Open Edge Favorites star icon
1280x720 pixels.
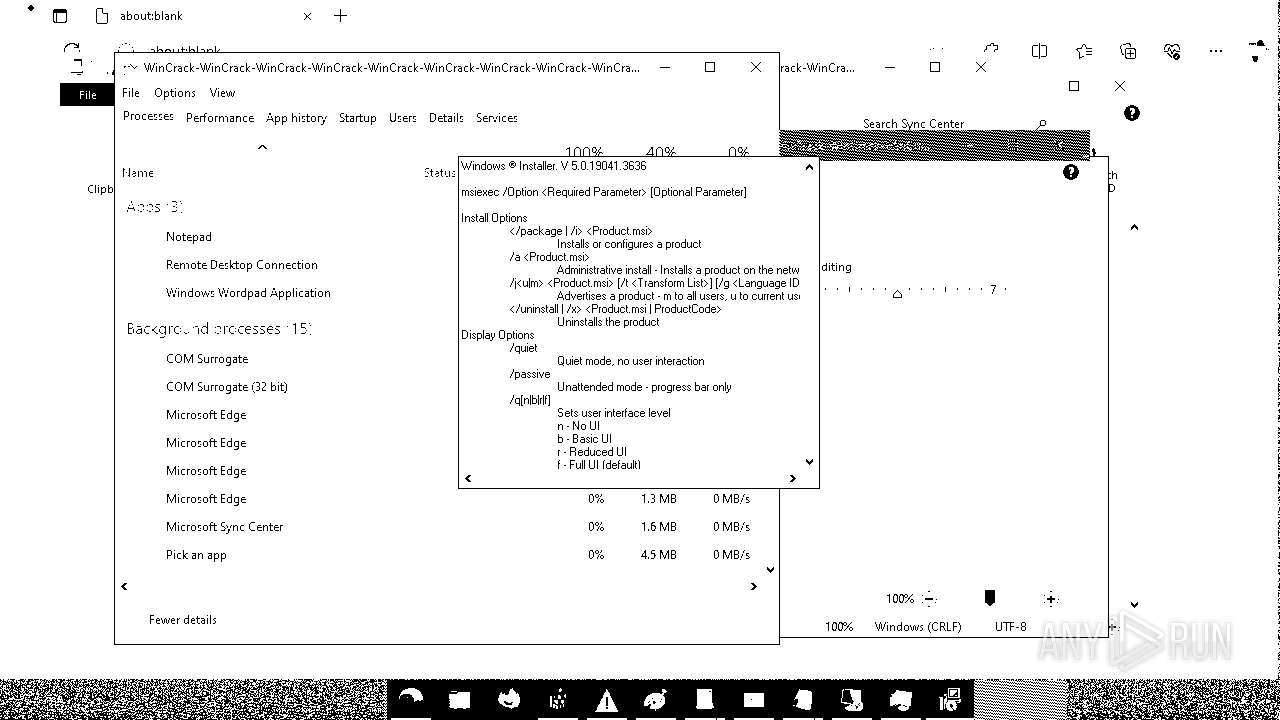point(1084,51)
